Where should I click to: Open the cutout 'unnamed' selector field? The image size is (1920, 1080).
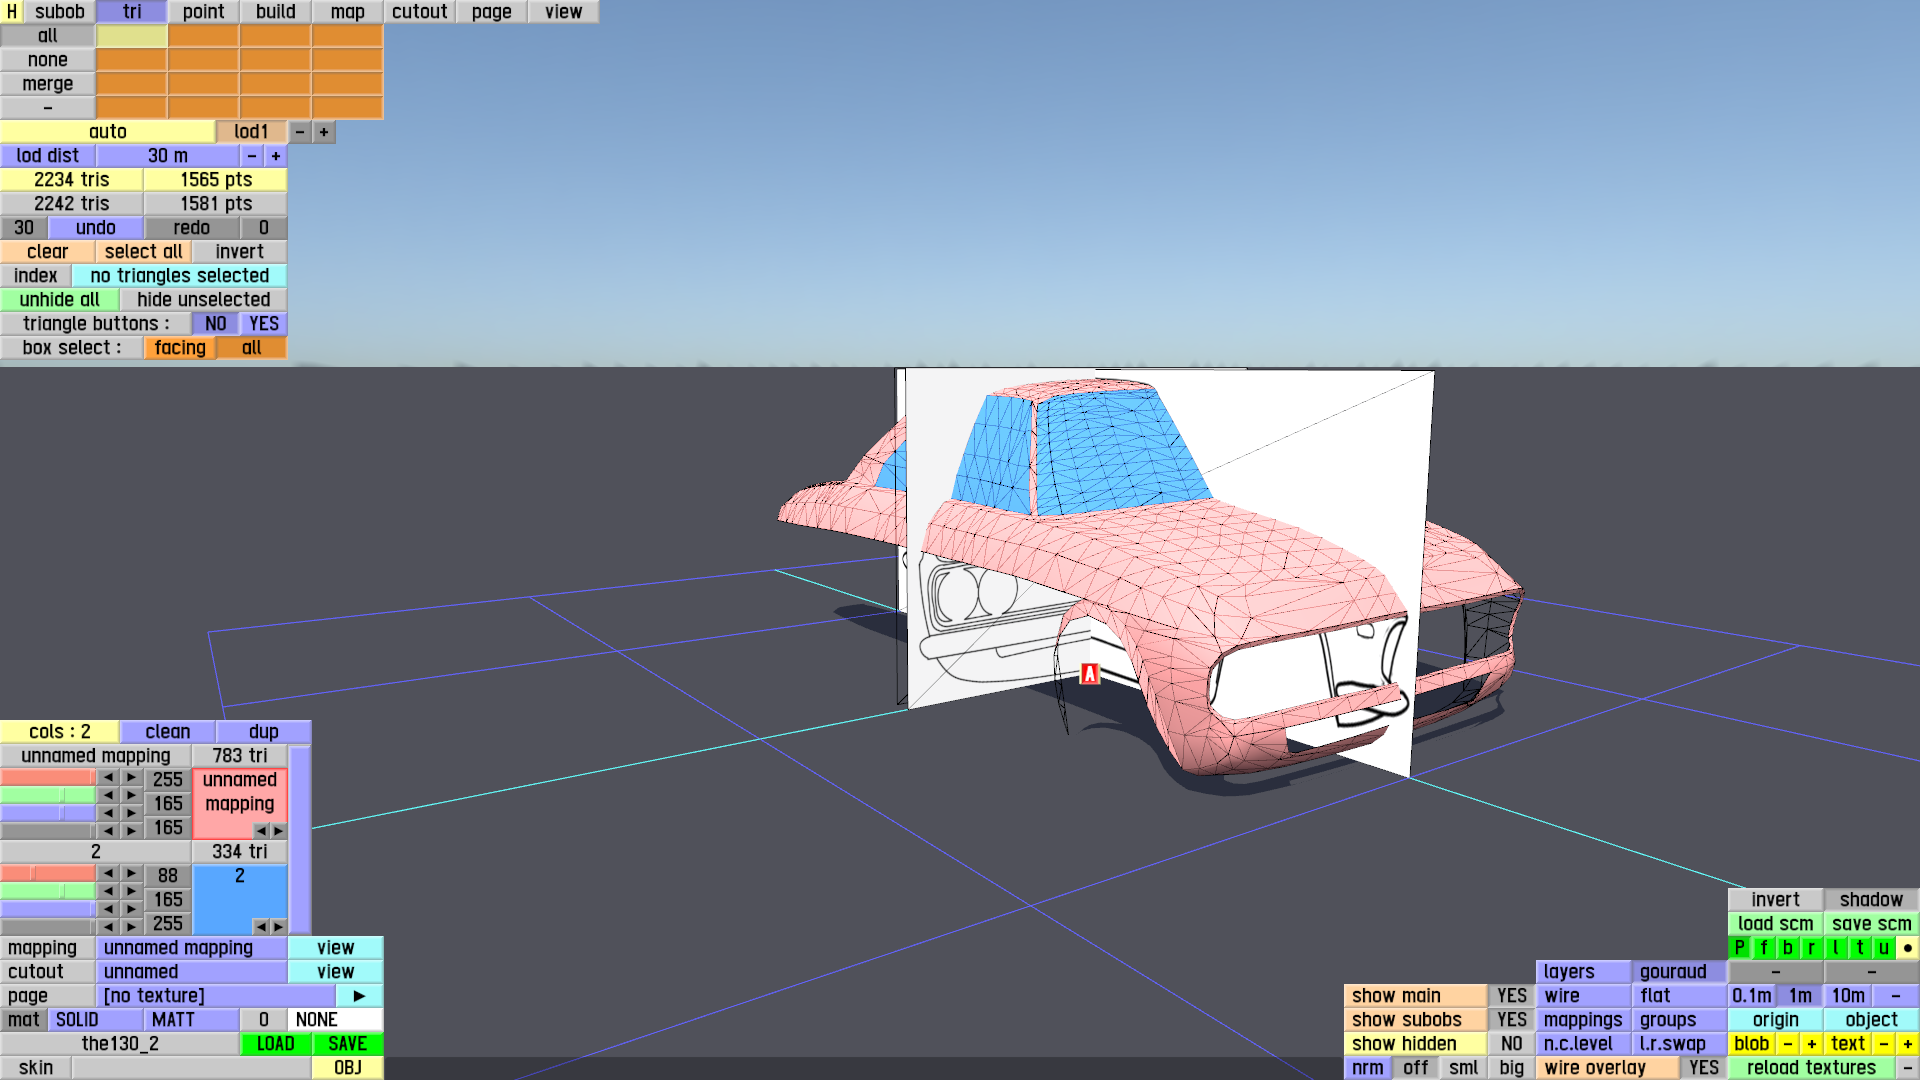191,972
